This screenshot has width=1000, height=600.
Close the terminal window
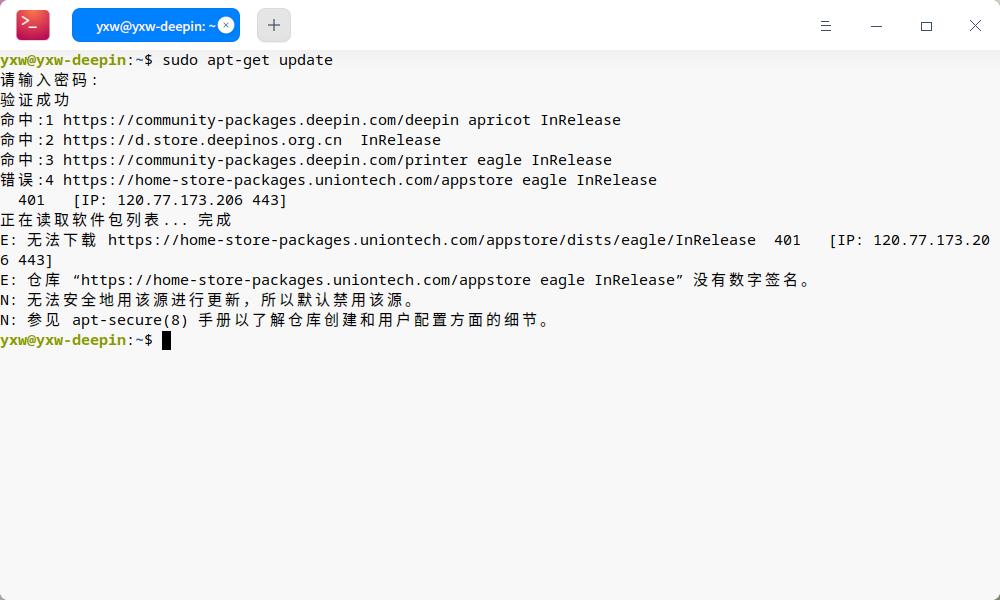[x=975, y=26]
